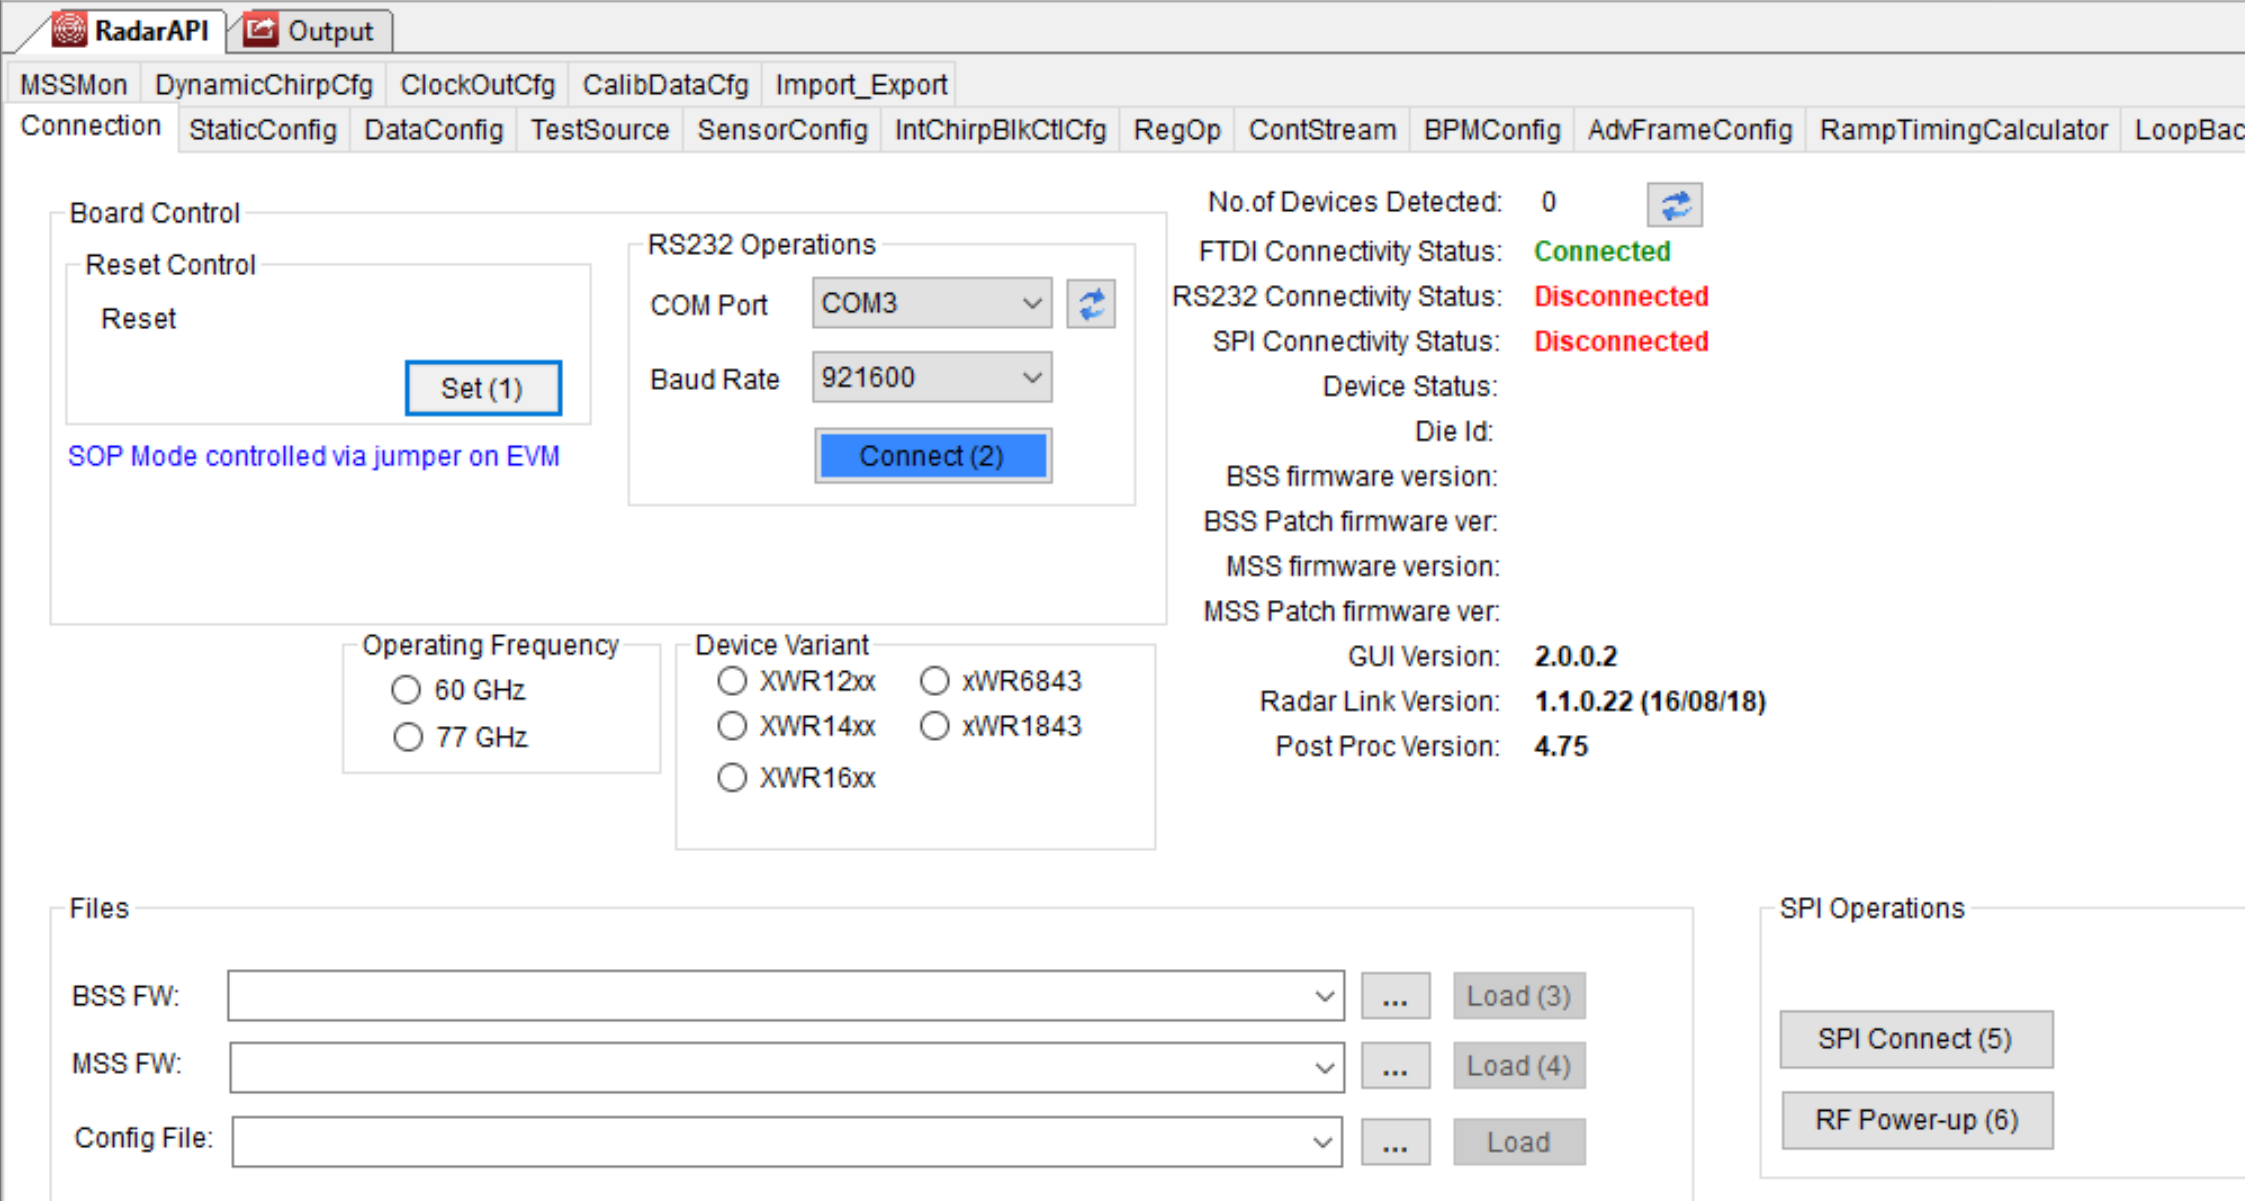Click the Set (1) reset button
This screenshot has width=2245, height=1201.
(x=483, y=388)
